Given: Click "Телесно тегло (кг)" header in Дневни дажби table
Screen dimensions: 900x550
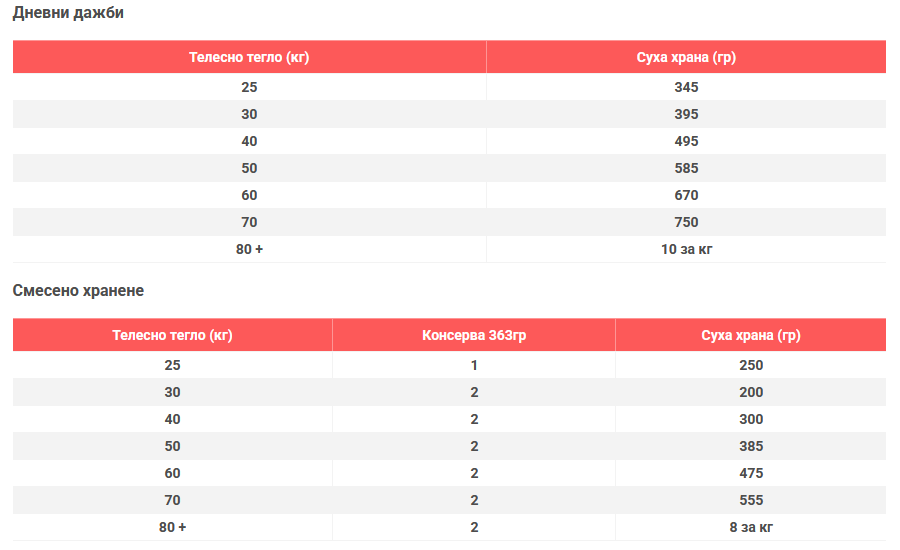Looking at the screenshot, I should 249,57.
